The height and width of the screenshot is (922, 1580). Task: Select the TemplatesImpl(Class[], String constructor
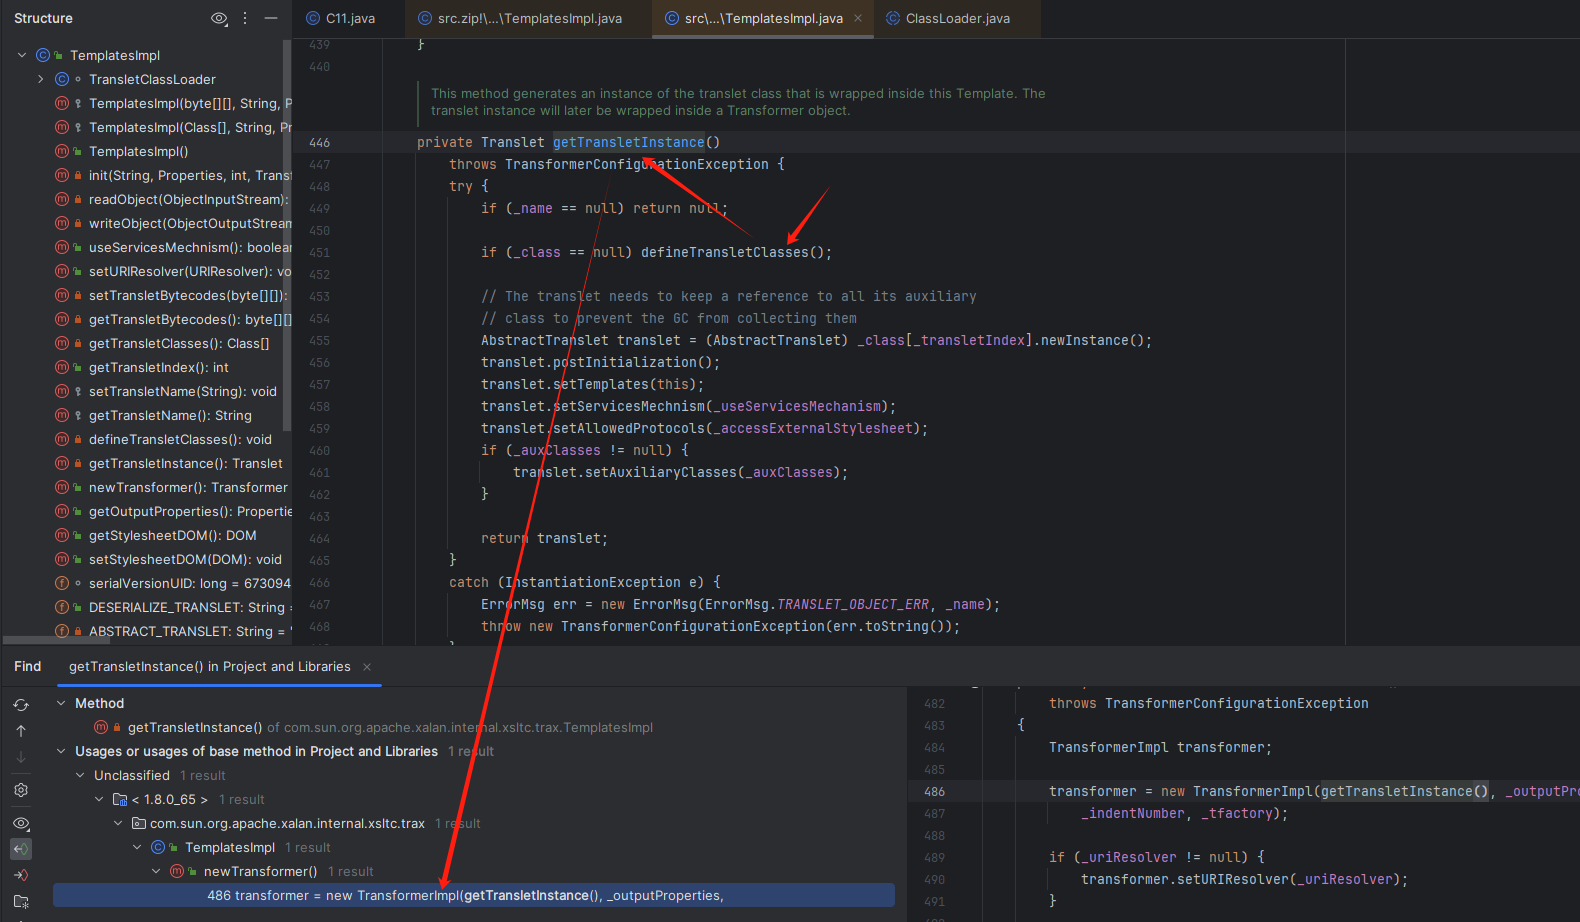190,127
